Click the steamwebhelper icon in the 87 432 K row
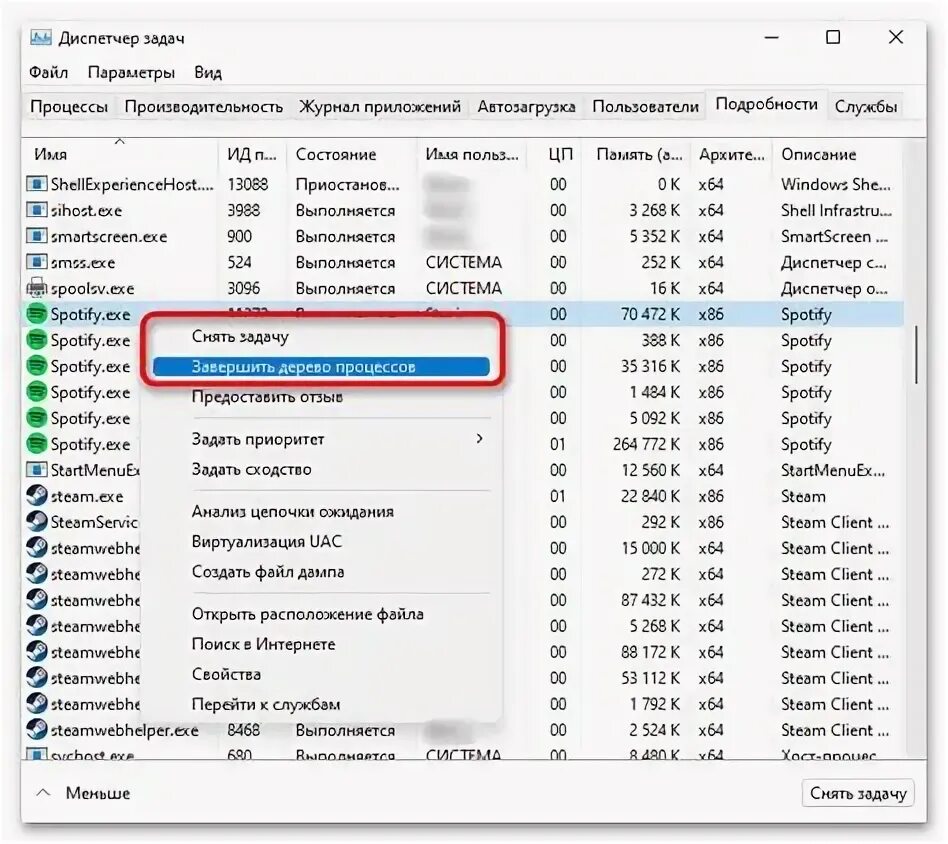This screenshot has width=948, height=844. [x=37, y=600]
